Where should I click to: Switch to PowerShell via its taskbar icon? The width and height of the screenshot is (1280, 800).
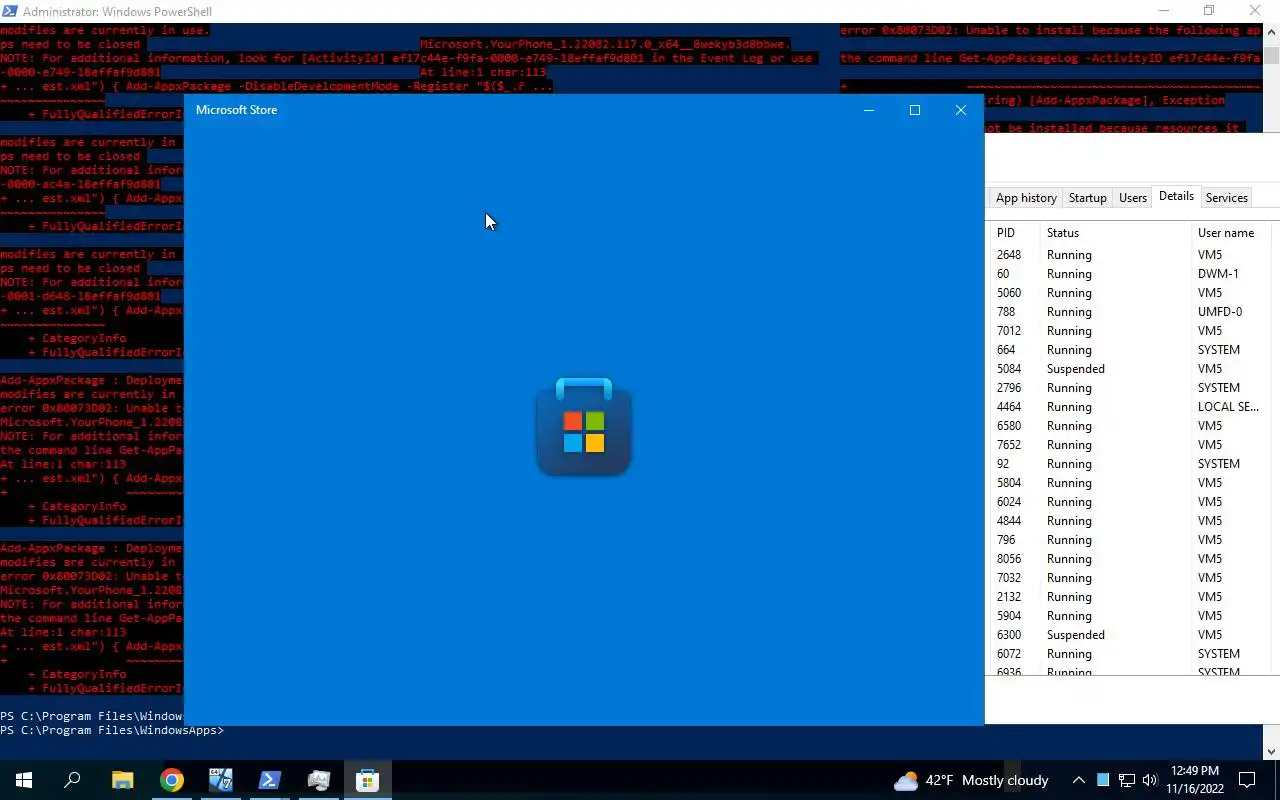pos(270,780)
